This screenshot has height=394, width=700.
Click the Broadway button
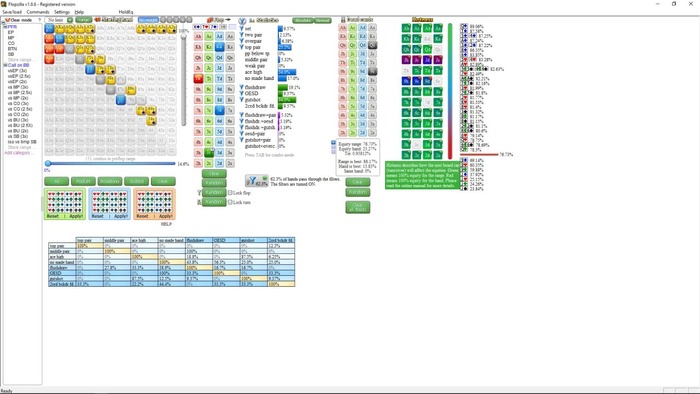(x=110, y=181)
